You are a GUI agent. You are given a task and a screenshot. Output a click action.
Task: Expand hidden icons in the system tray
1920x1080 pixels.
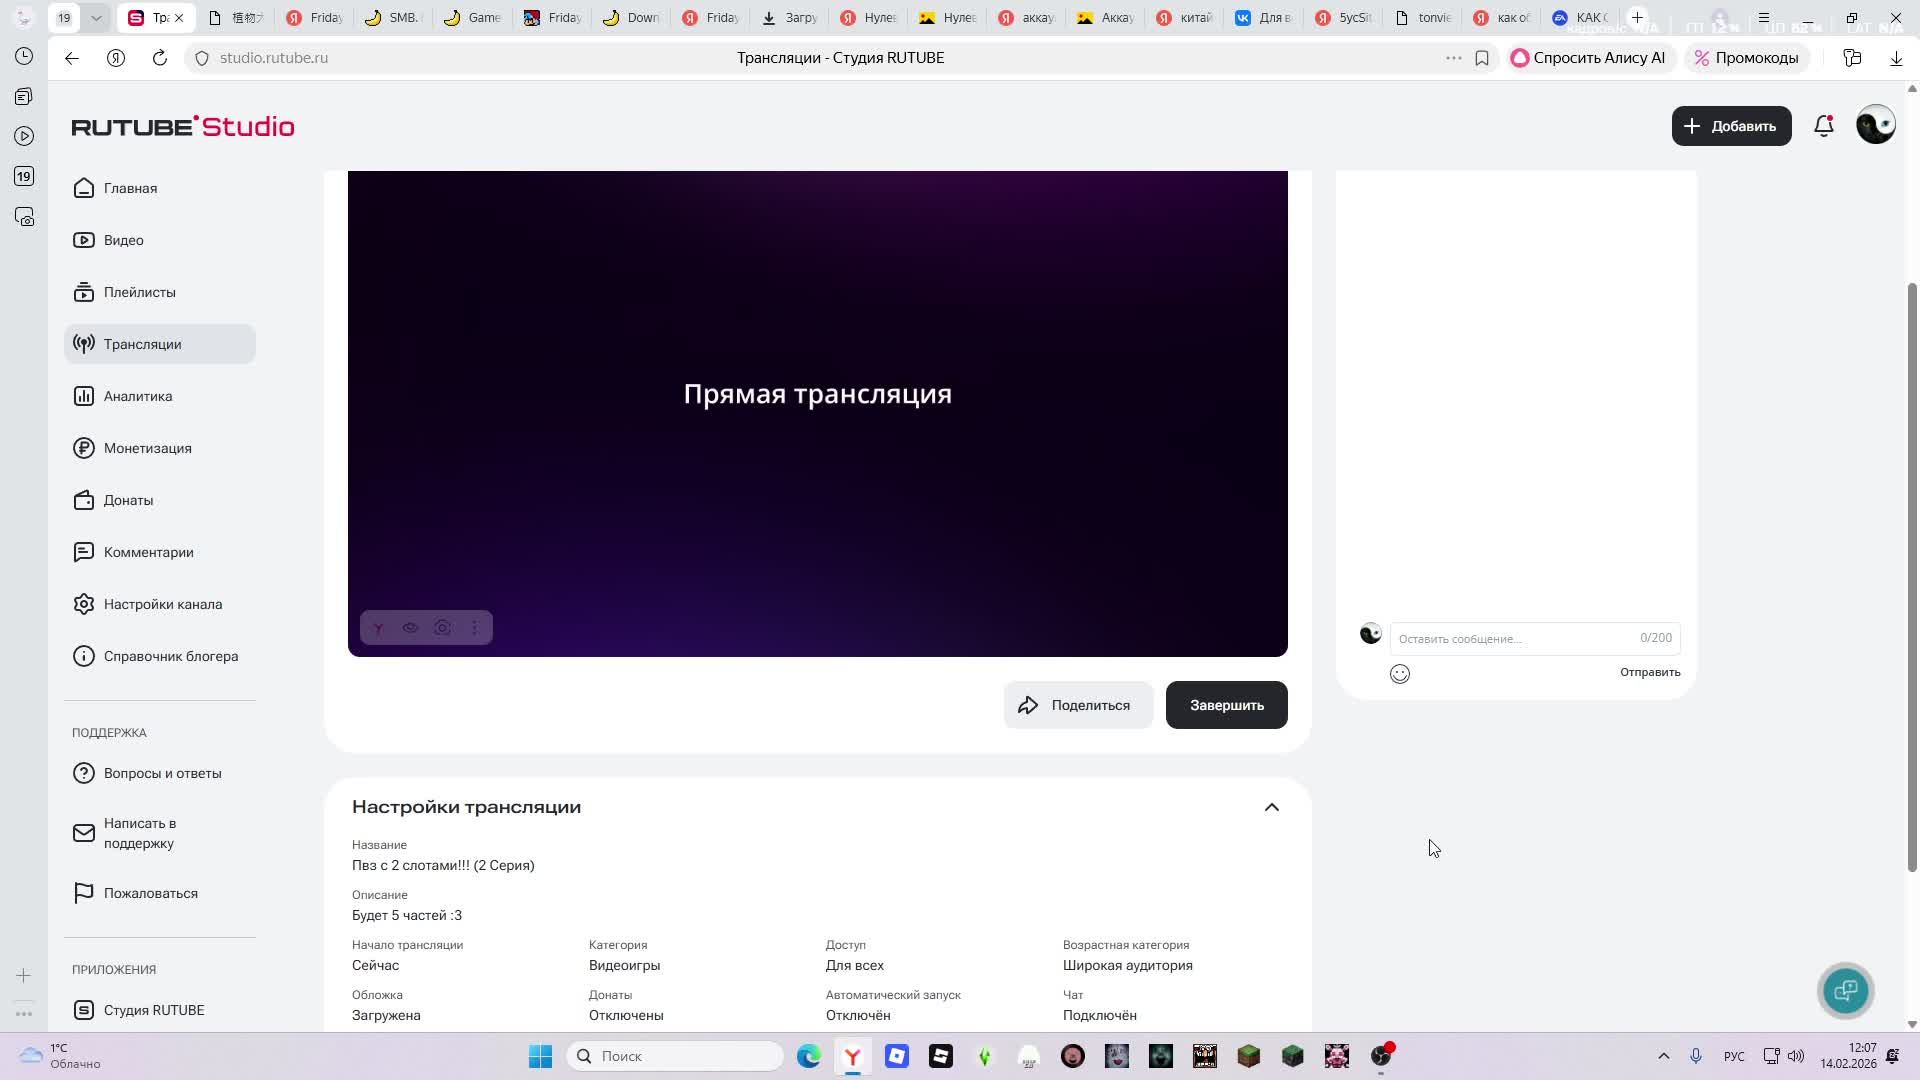1663,1056
